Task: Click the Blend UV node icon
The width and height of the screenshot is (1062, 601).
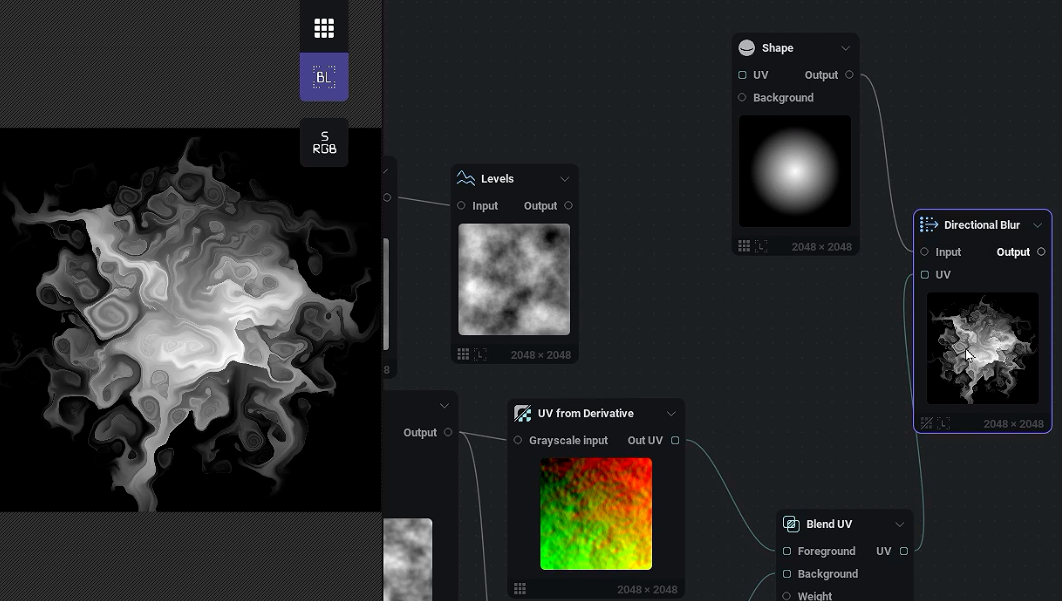Action: [x=790, y=524]
